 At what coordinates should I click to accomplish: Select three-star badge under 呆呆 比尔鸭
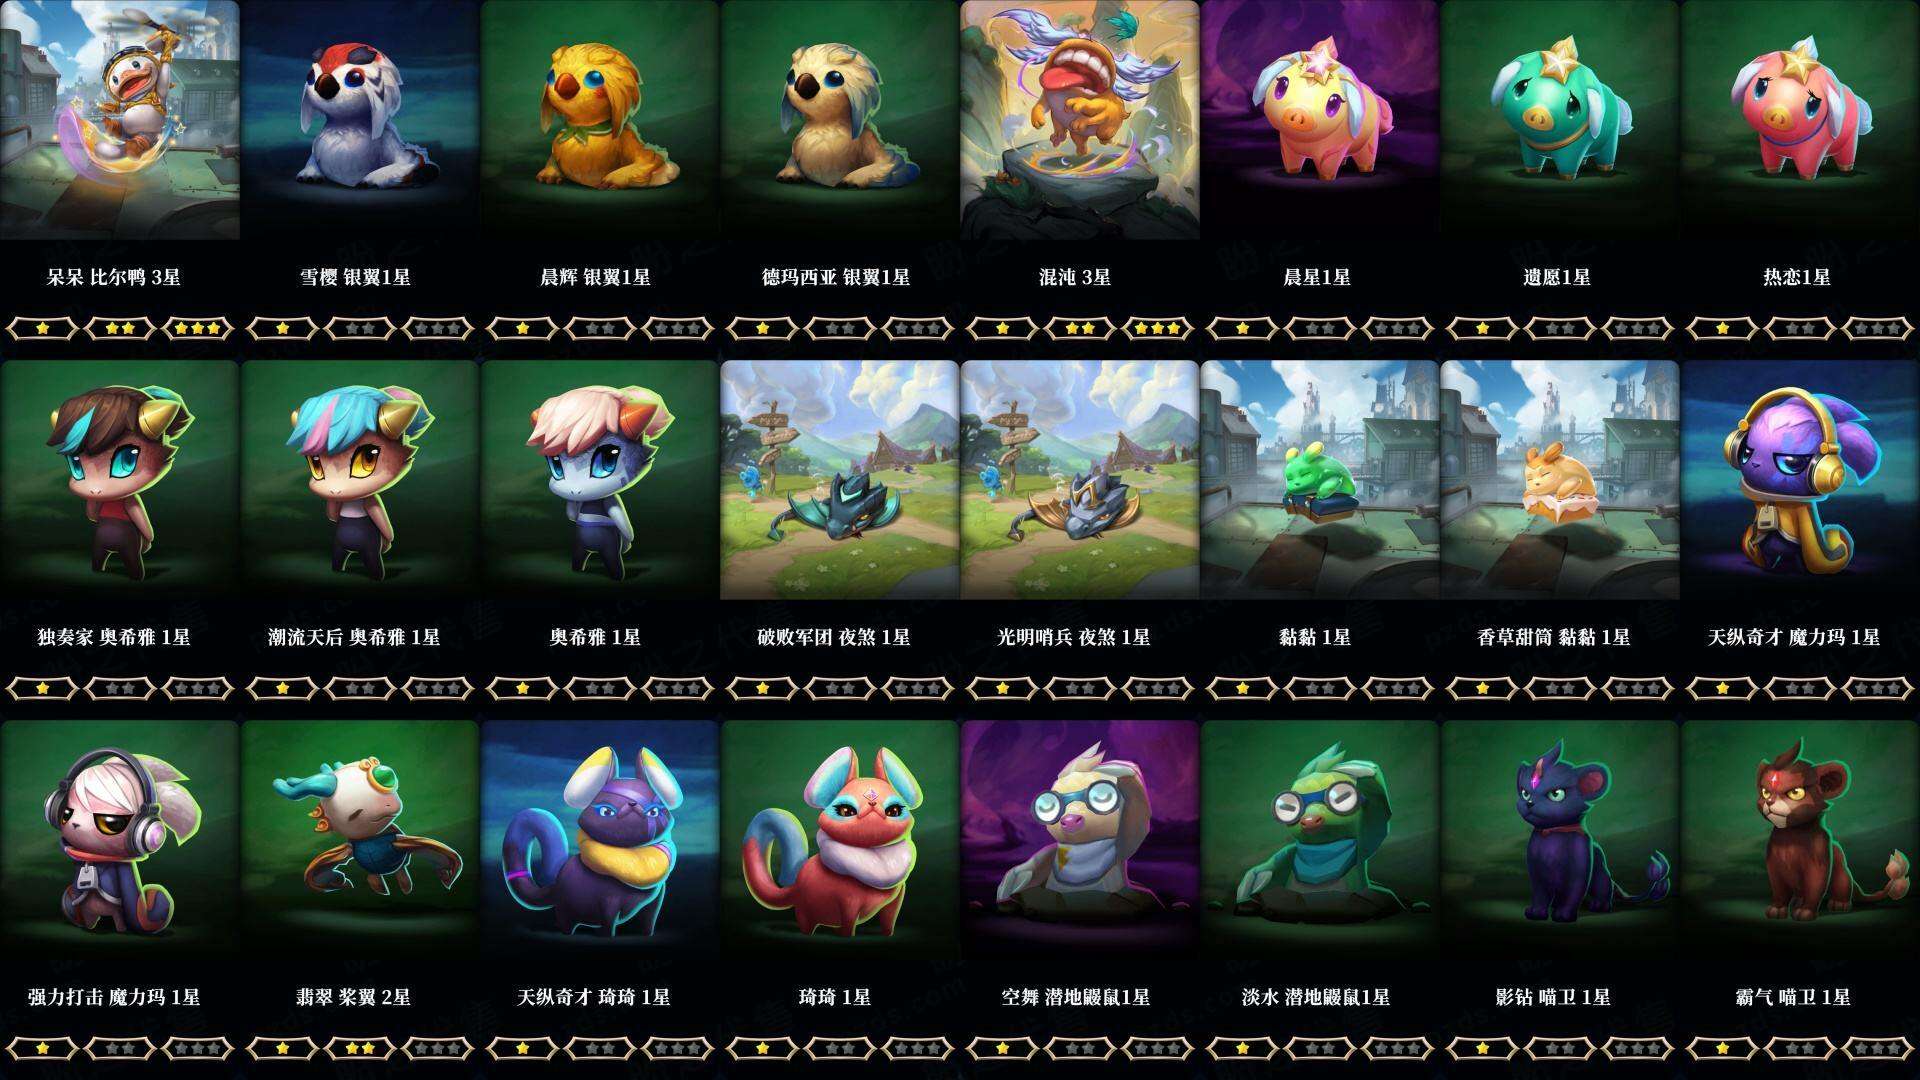tap(198, 327)
